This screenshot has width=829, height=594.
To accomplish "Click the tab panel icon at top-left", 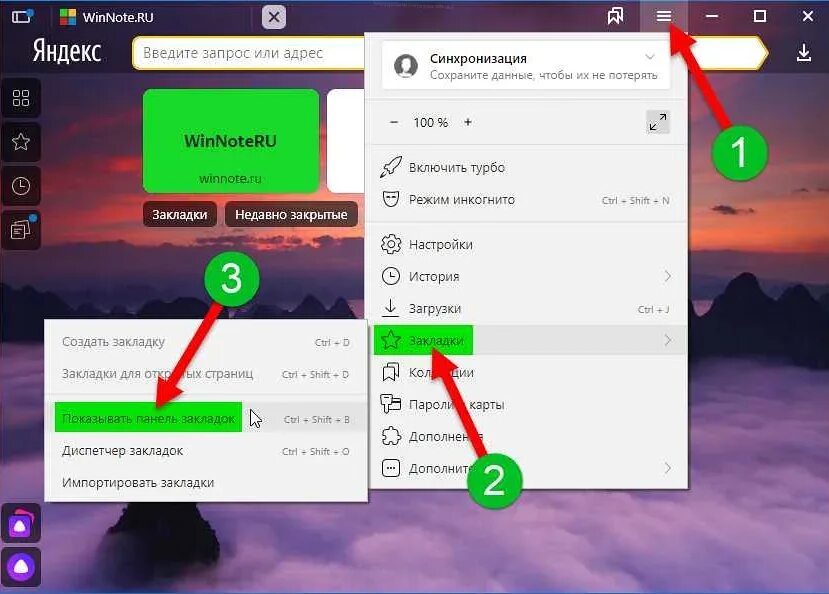I will pos(22,16).
